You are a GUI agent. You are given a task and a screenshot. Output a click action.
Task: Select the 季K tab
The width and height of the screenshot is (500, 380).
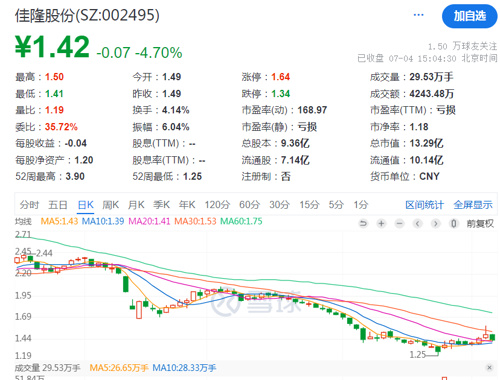162,205
